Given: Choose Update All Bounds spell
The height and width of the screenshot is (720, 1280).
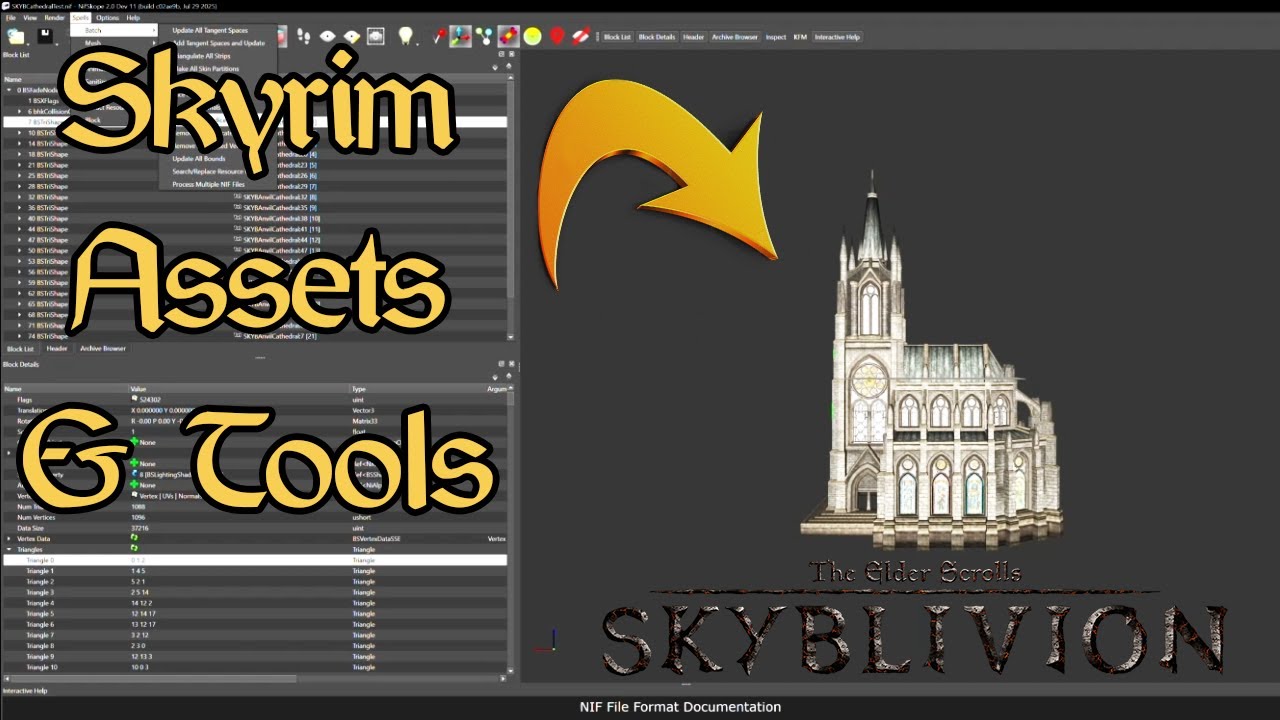Looking at the screenshot, I should point(199,158).
